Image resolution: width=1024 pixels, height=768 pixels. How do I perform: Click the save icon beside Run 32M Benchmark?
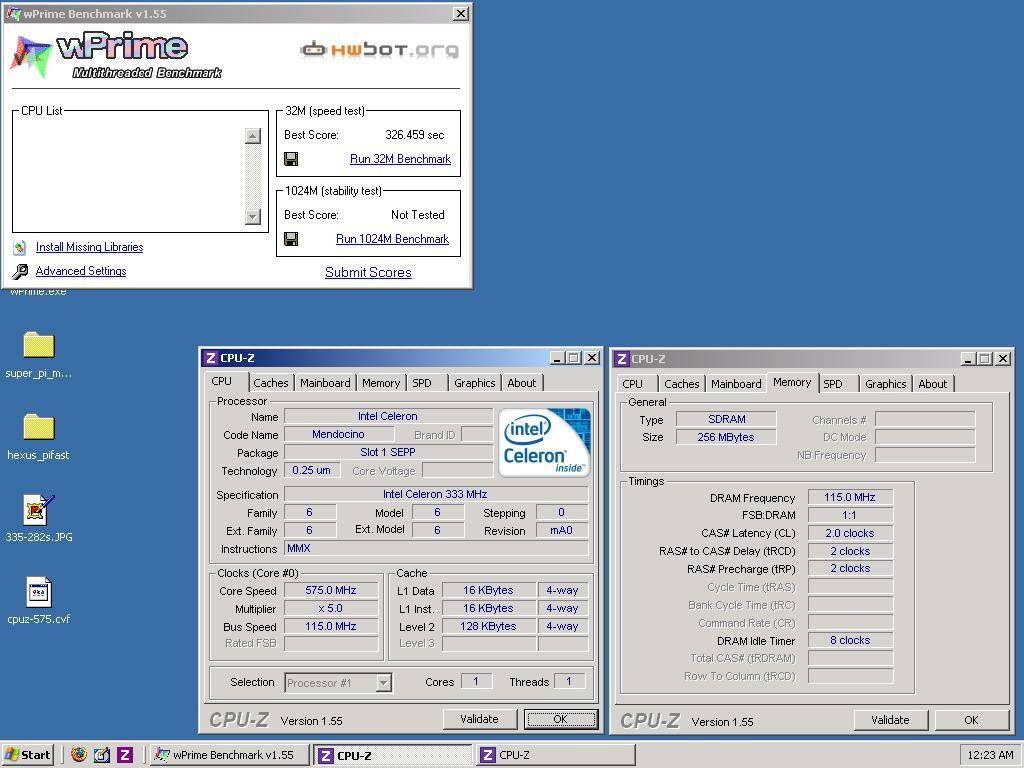[291, 159]
